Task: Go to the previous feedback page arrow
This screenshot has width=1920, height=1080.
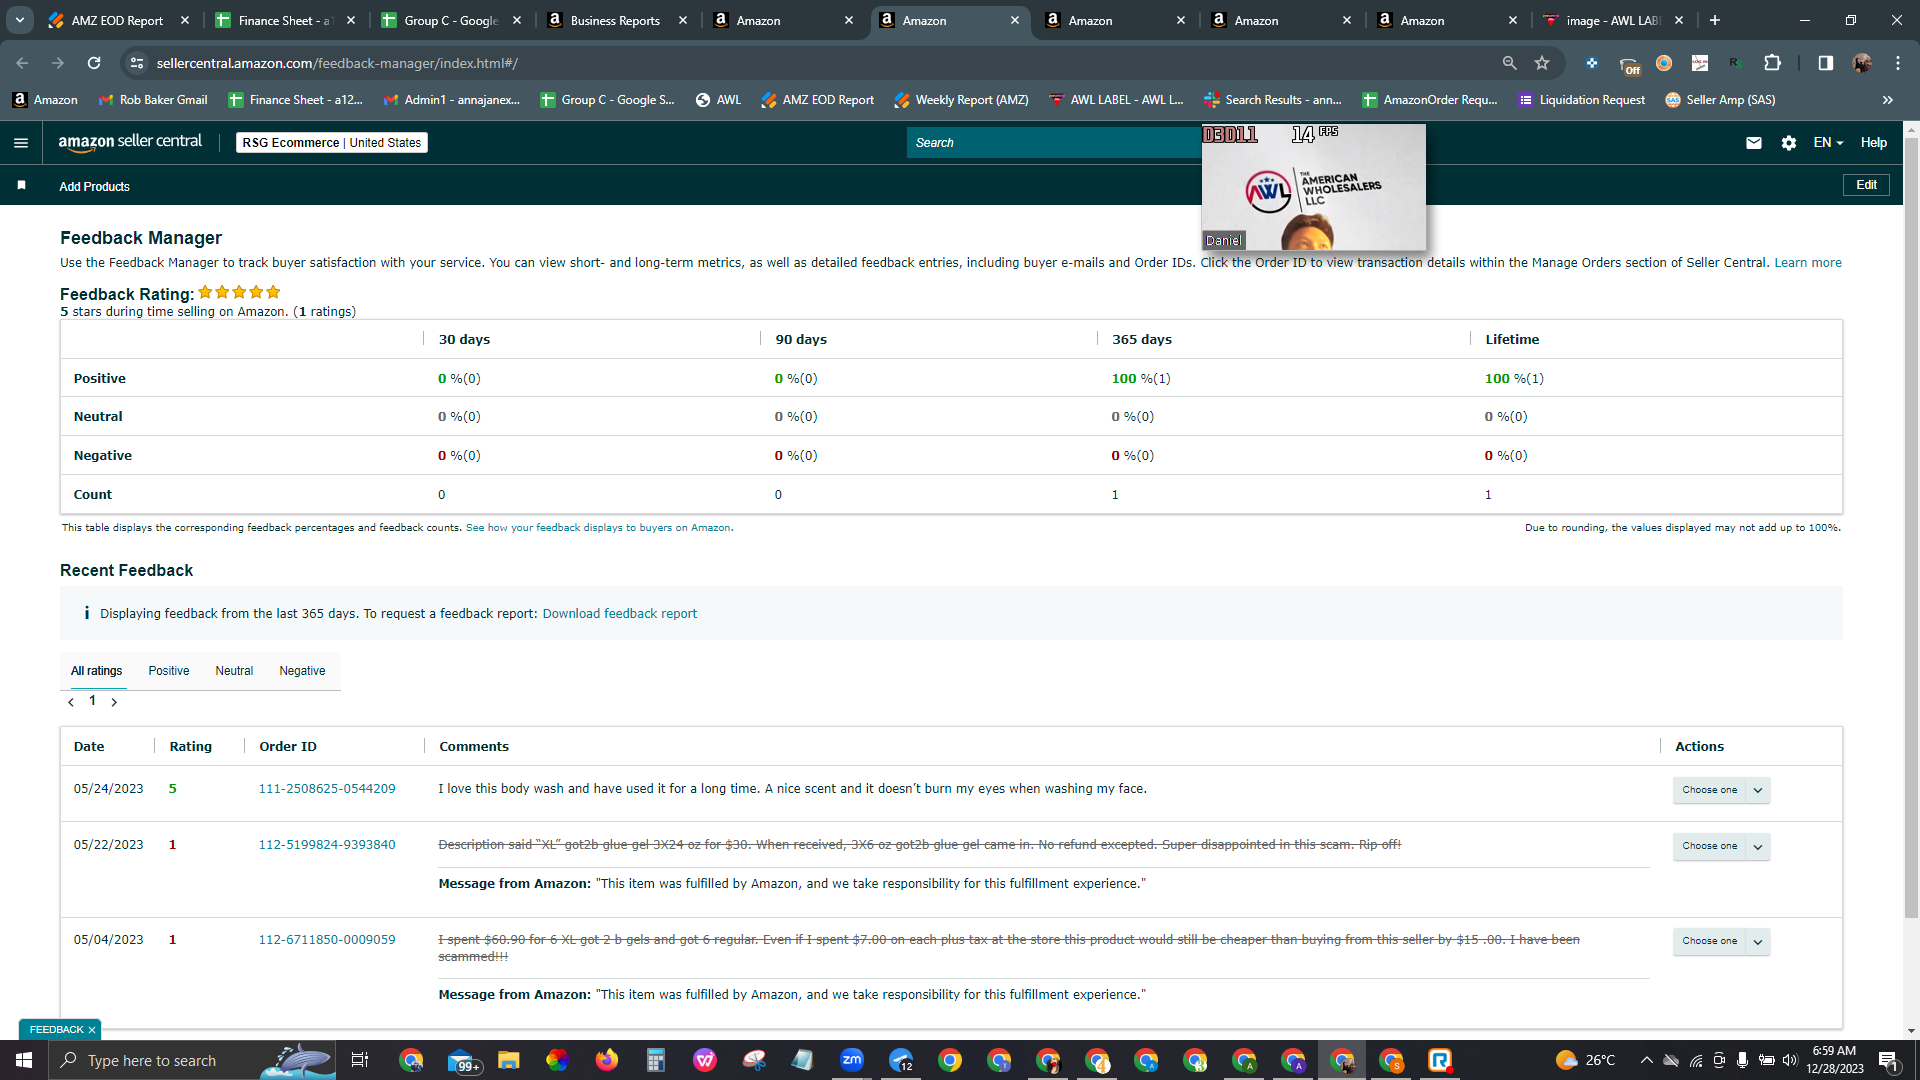Action: click(71, 702)
